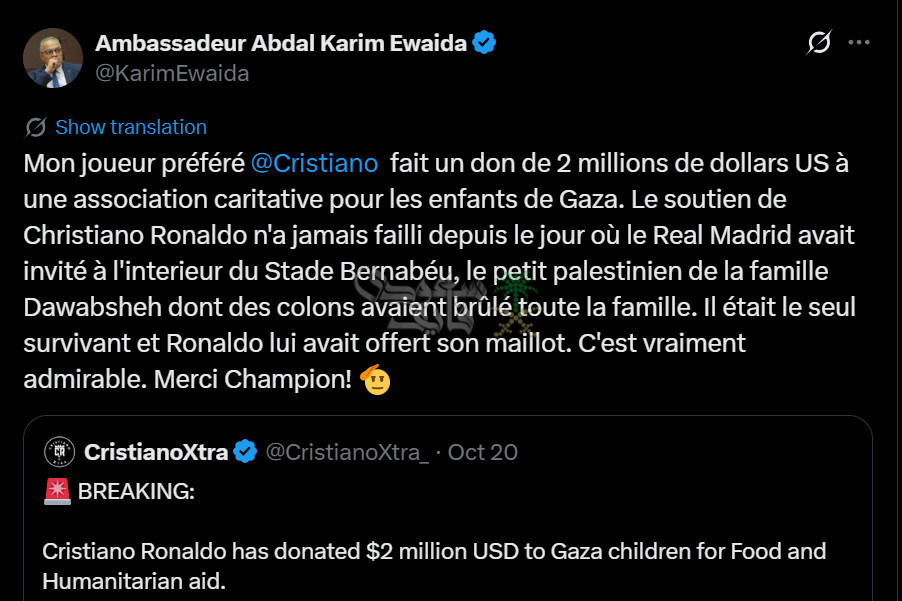Click Abdal Karim Ewaida's profile avatar

click(52, 58)
